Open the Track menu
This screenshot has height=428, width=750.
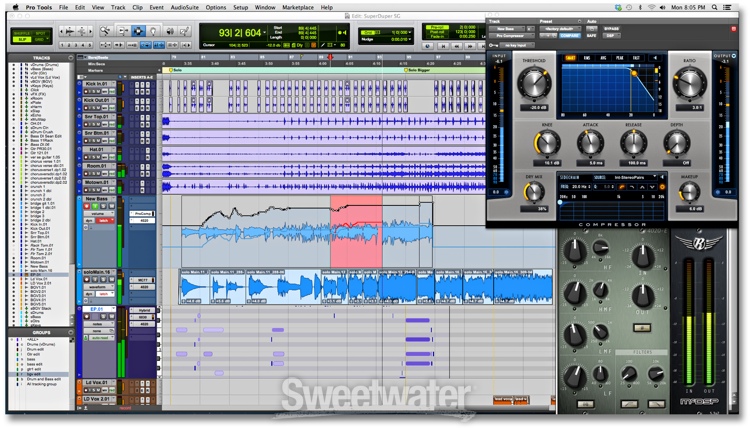pyautogui.click(x=118, y=7)
